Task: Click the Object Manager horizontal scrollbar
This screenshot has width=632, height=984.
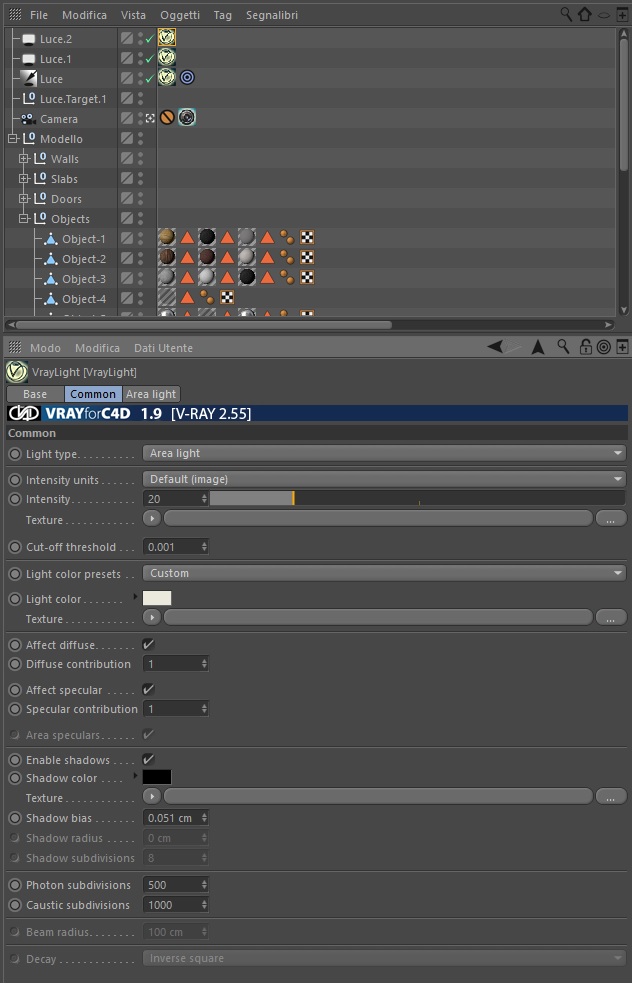Action: pos(204,324)
